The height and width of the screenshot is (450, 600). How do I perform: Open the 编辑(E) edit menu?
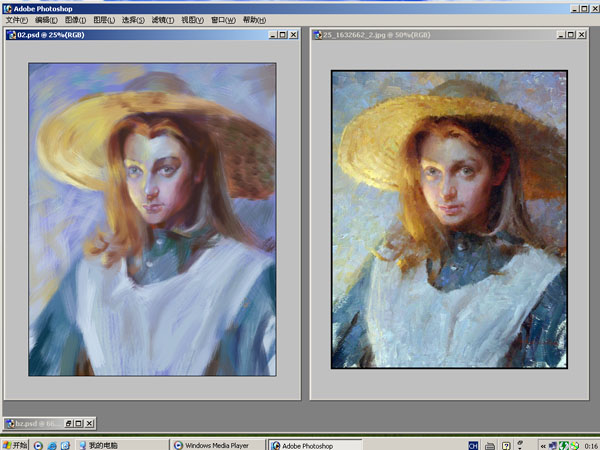click(46, 20)
